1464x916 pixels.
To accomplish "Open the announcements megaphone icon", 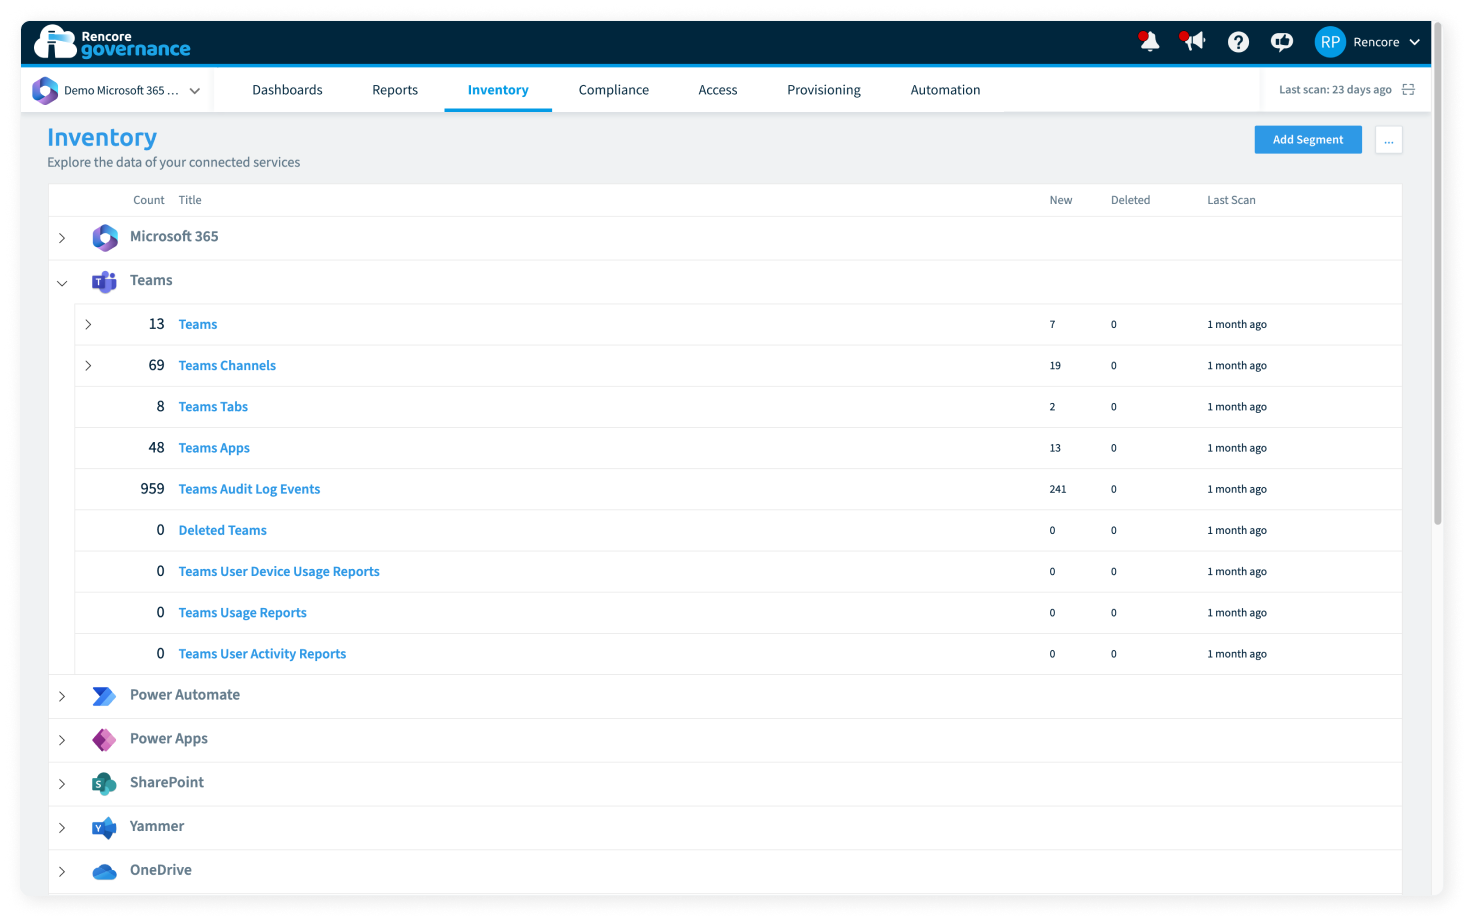I will pyautogui.click(x=1192, y=41).
